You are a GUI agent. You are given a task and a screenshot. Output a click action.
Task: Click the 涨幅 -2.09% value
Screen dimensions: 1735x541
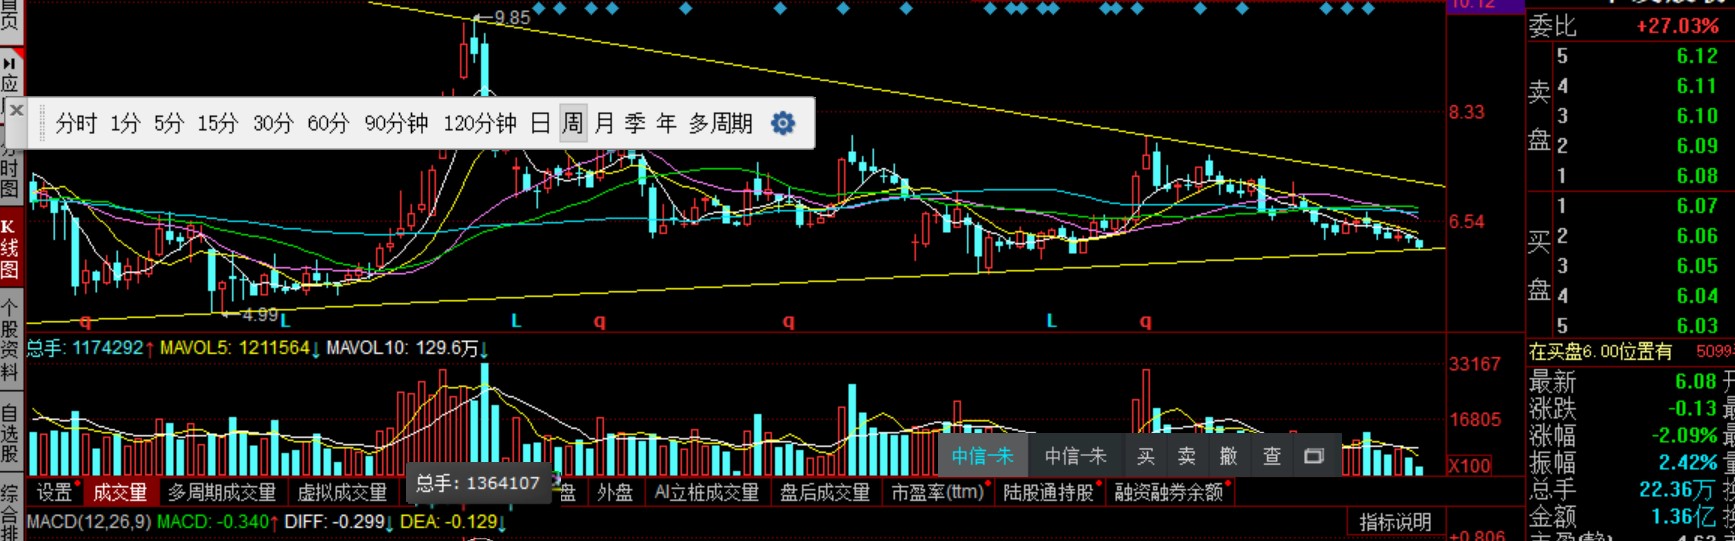coord(1684,435)
